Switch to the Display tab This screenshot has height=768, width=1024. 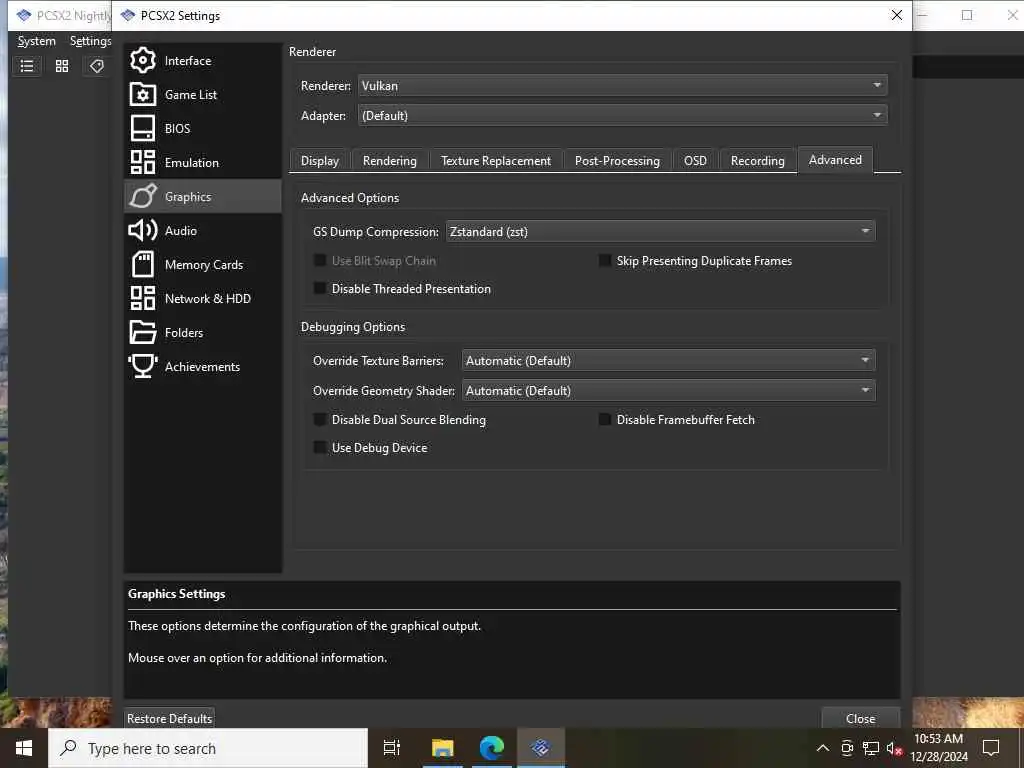click(x=320, y=161)
